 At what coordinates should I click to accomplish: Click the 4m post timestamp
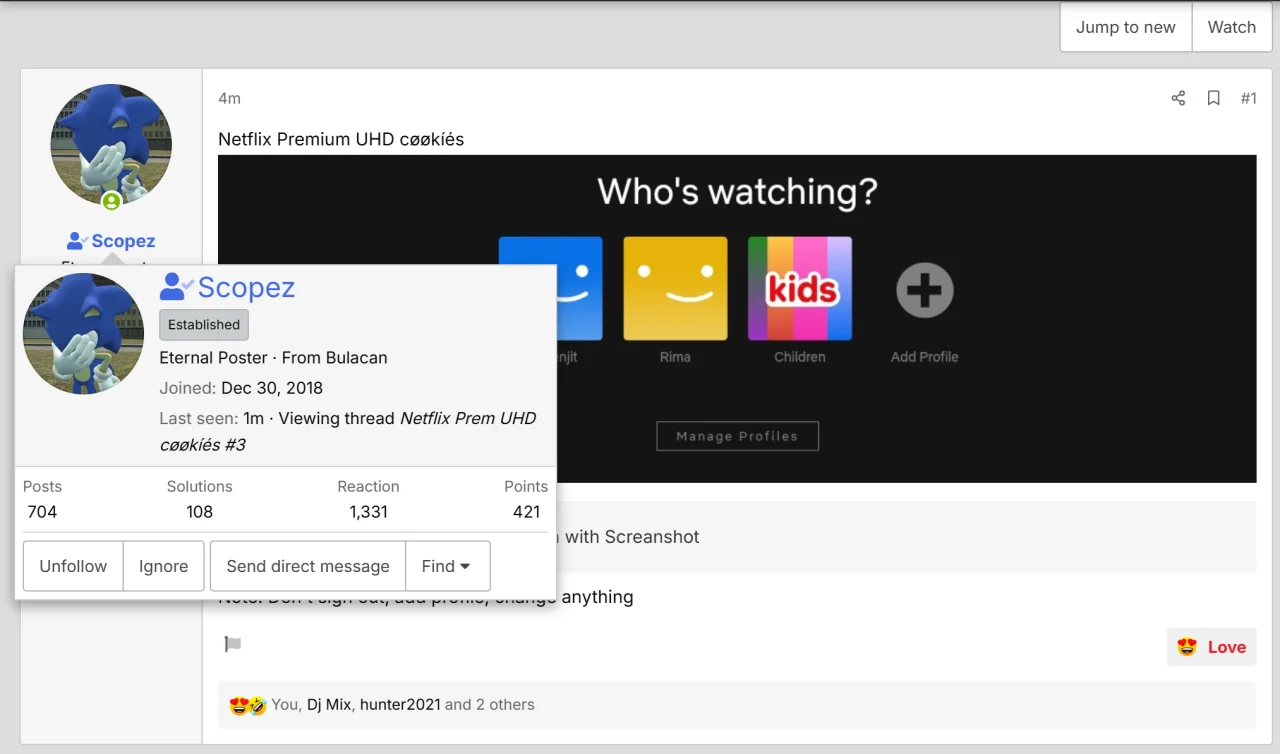(x=229, y=98)
